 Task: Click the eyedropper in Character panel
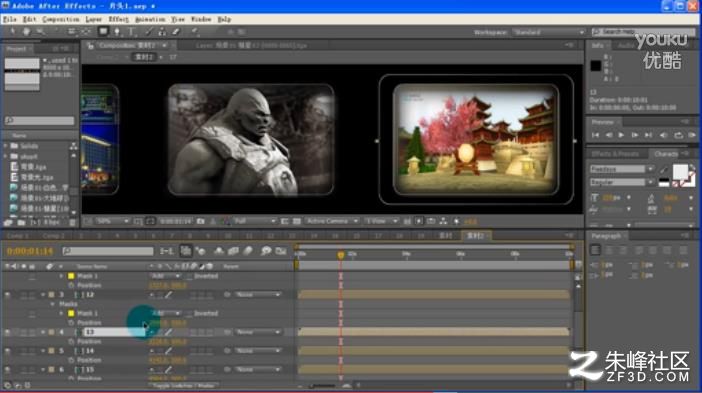coord(663,169)
